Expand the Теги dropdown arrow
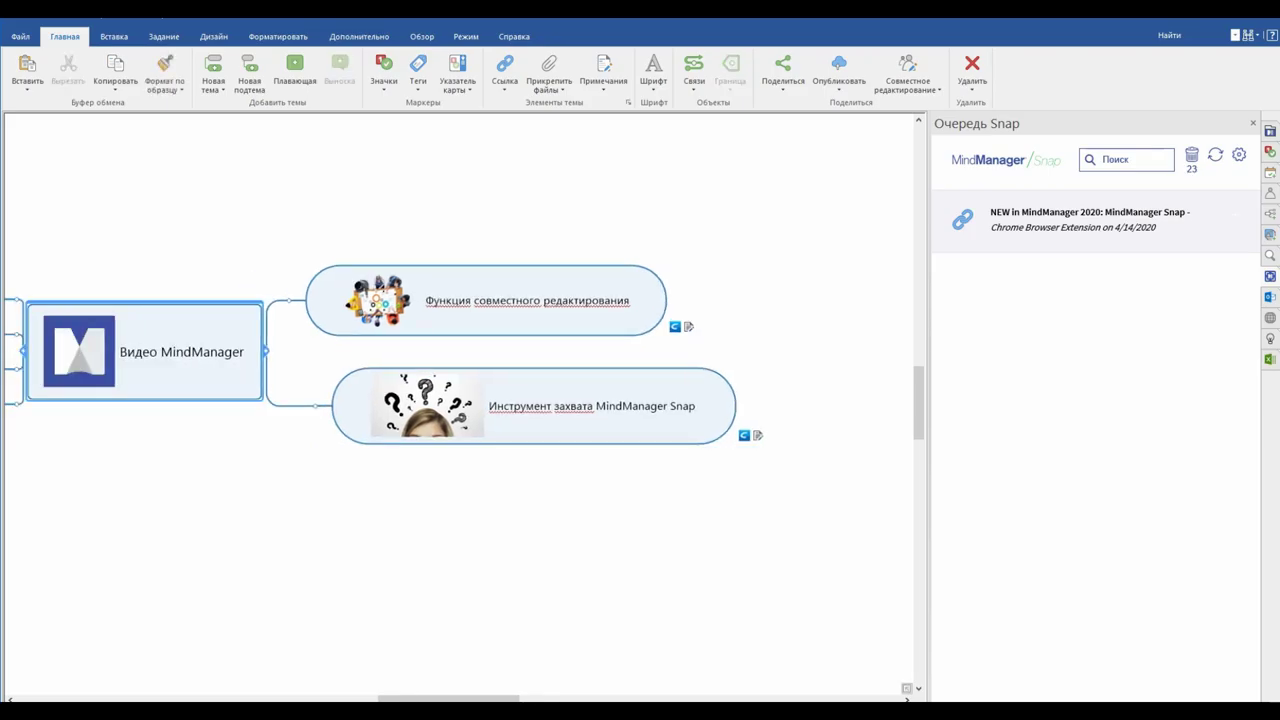 [418, 90]
